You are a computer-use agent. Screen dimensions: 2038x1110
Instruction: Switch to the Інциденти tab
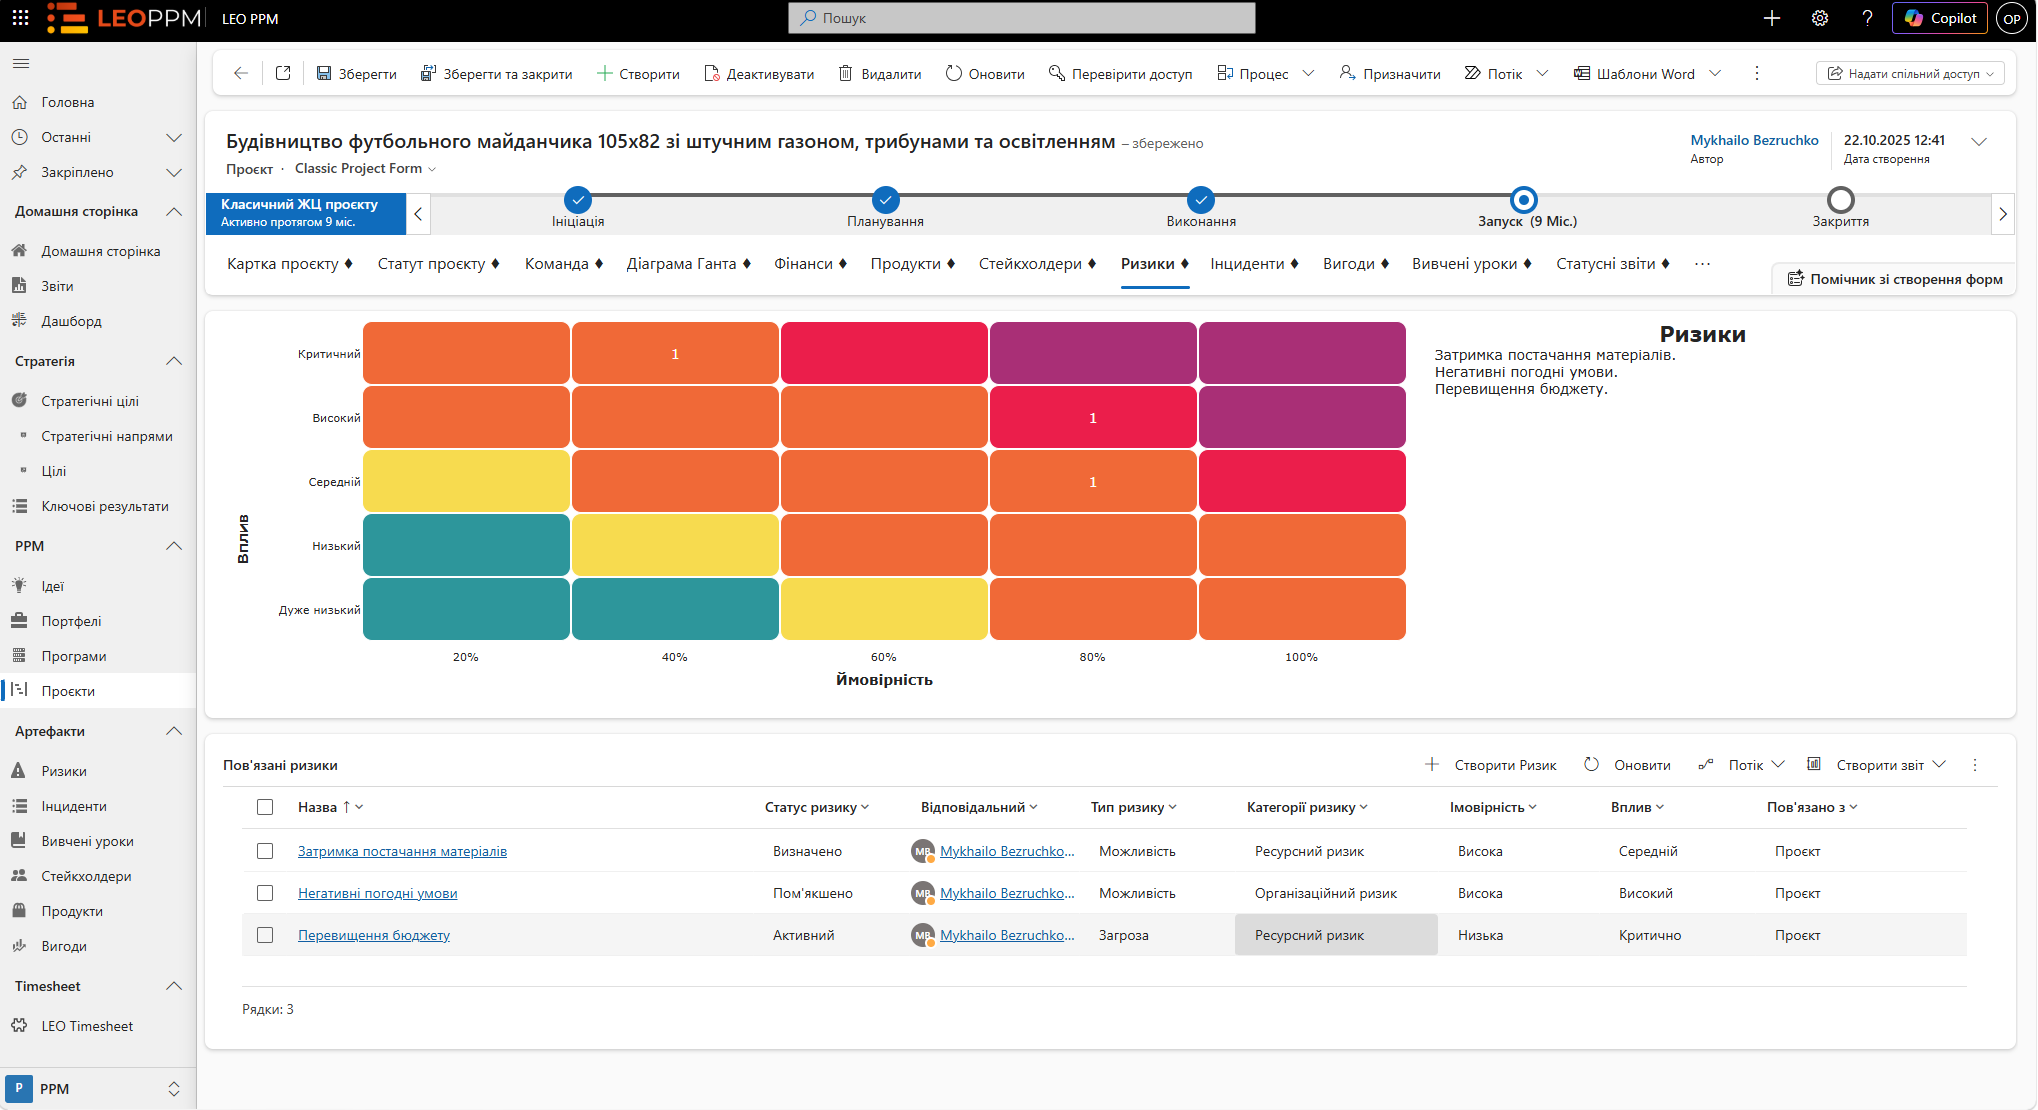click(1254, 264)
